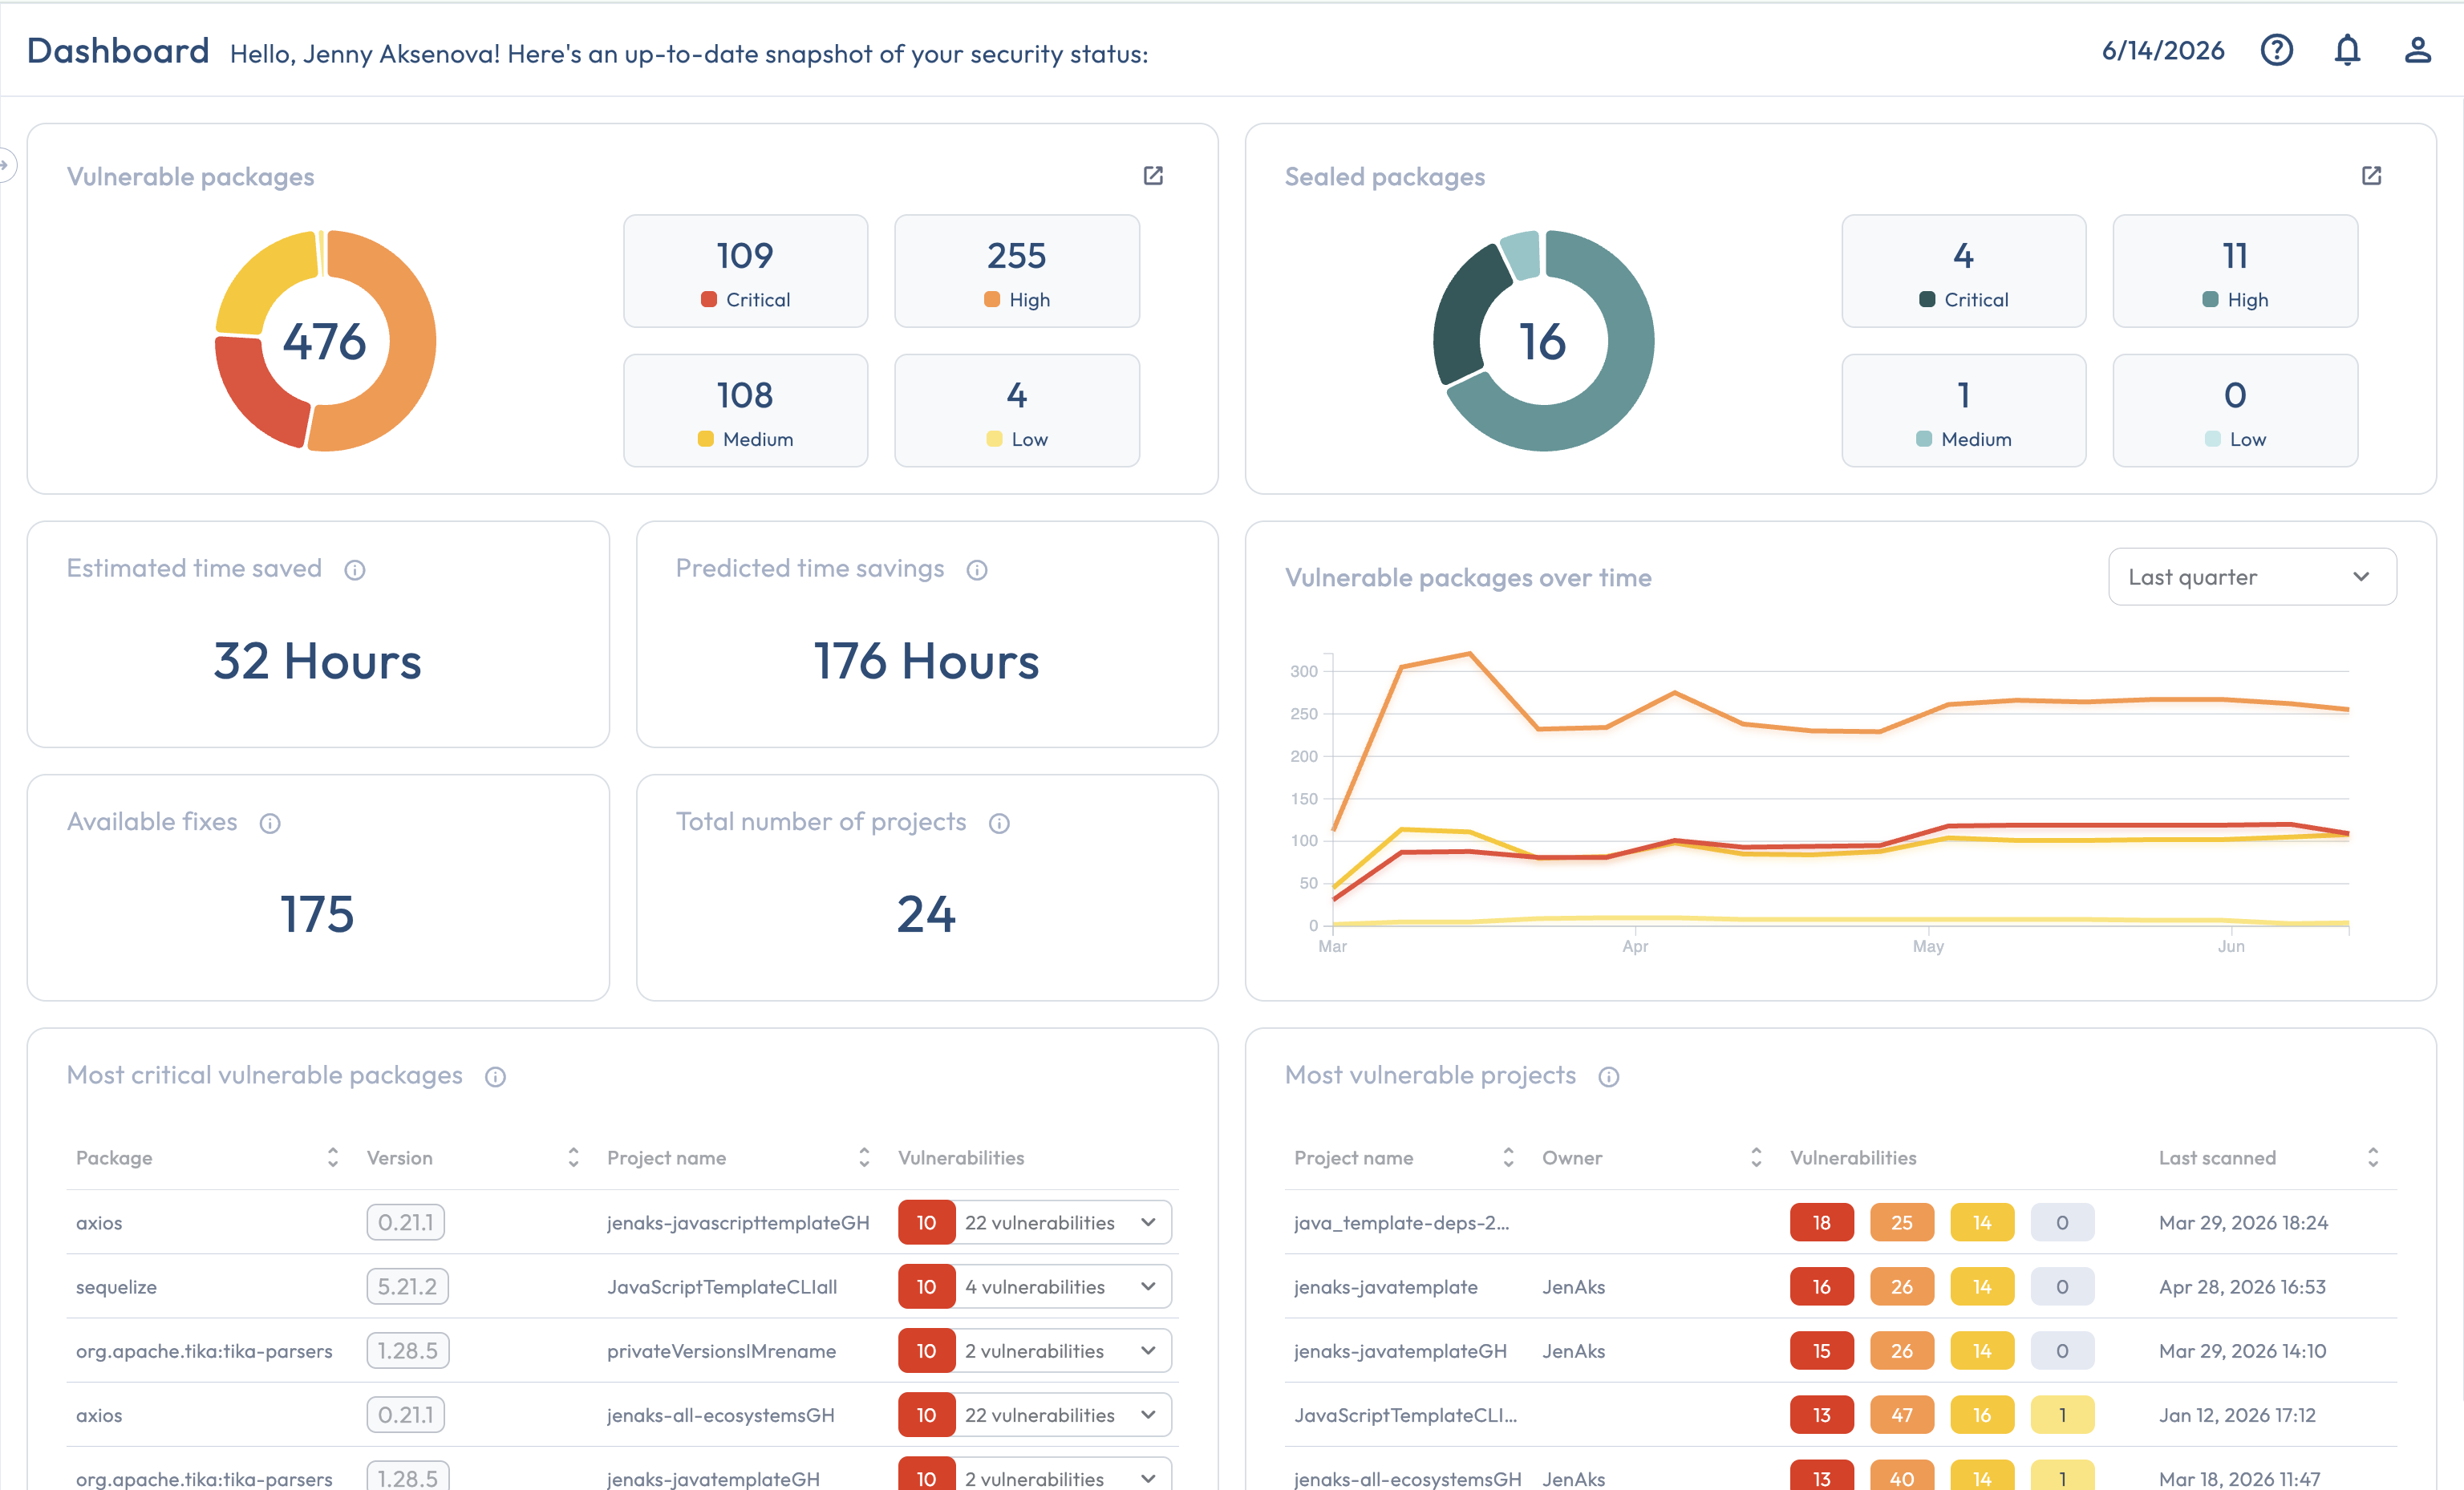2464x1490 pixels.
Task: Sort packages table by Version column
Action: tap(573, 1157)
